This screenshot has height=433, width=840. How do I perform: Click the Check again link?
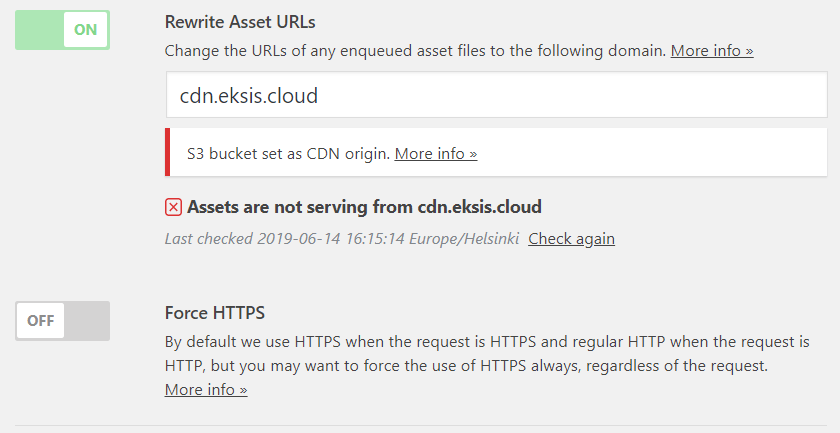tap(571, 239)
